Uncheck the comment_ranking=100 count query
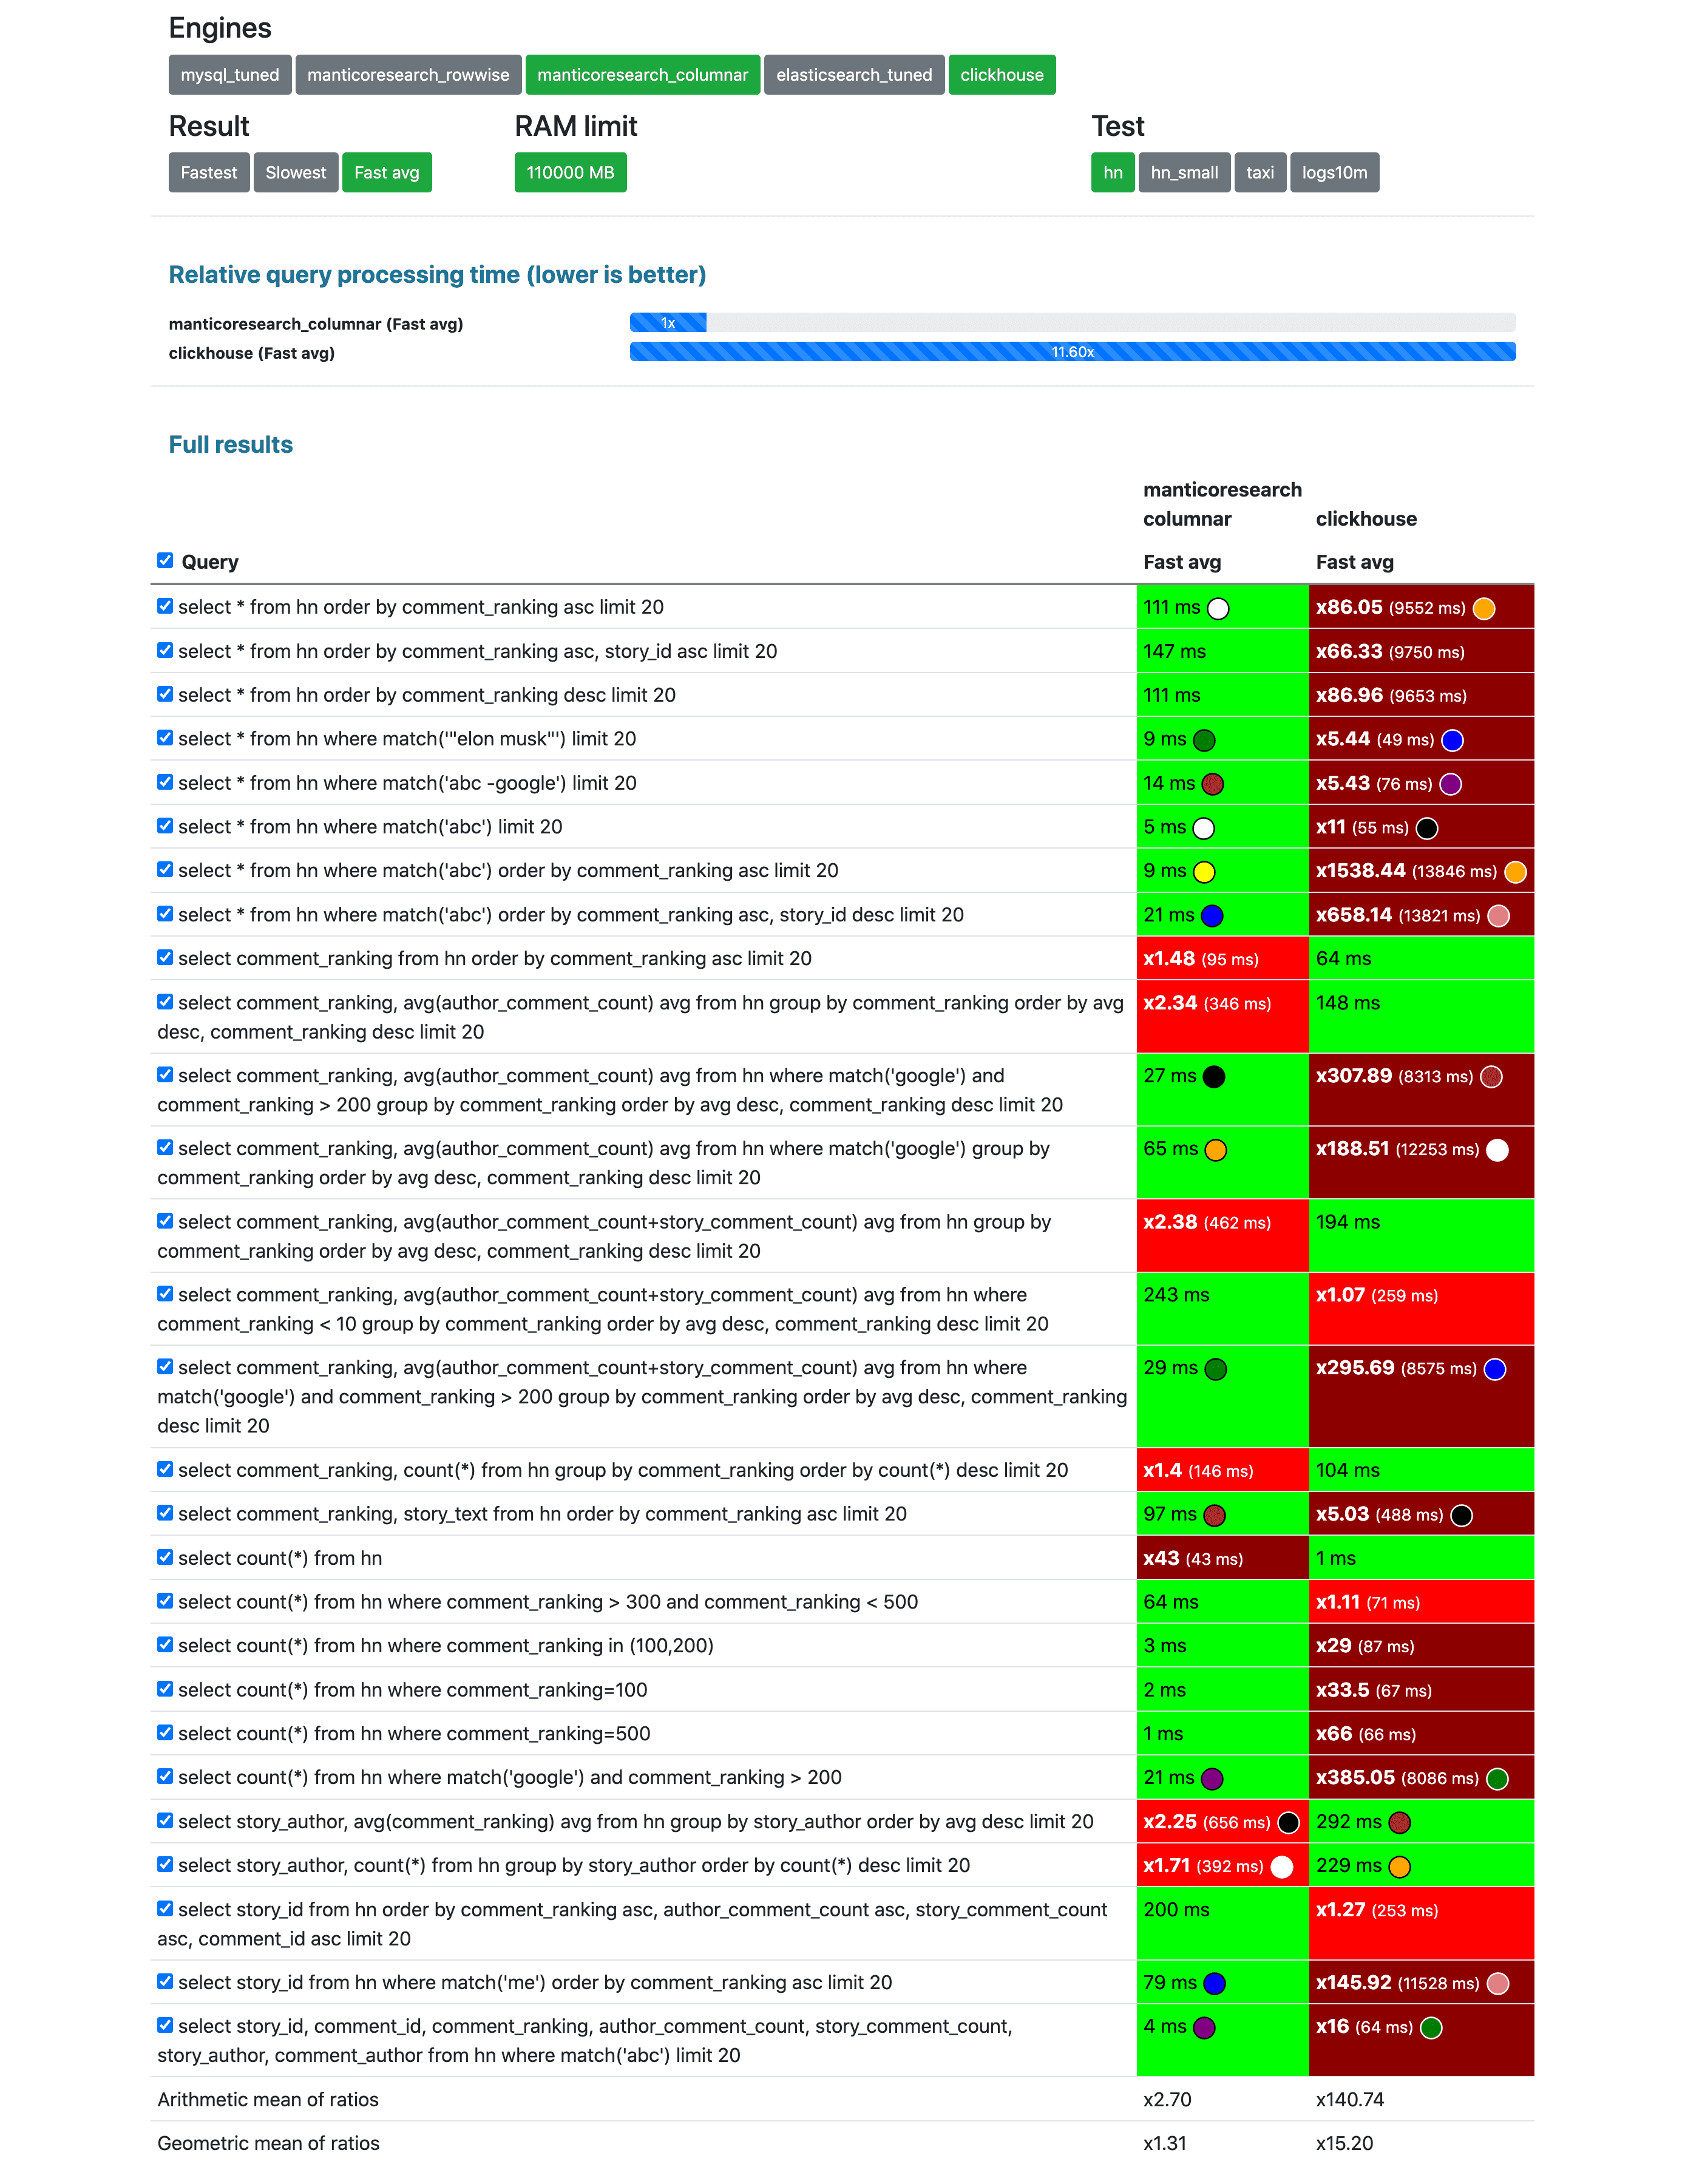The height and width of the screenshot is (2184, 1685). (165, 1689)
